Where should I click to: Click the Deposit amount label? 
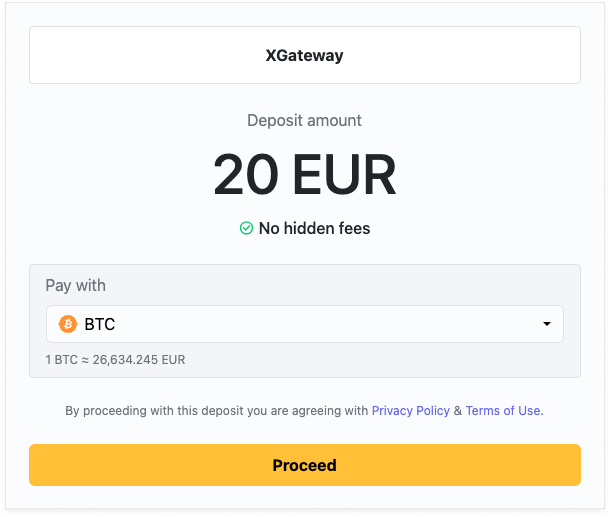[x=304, y=121]
